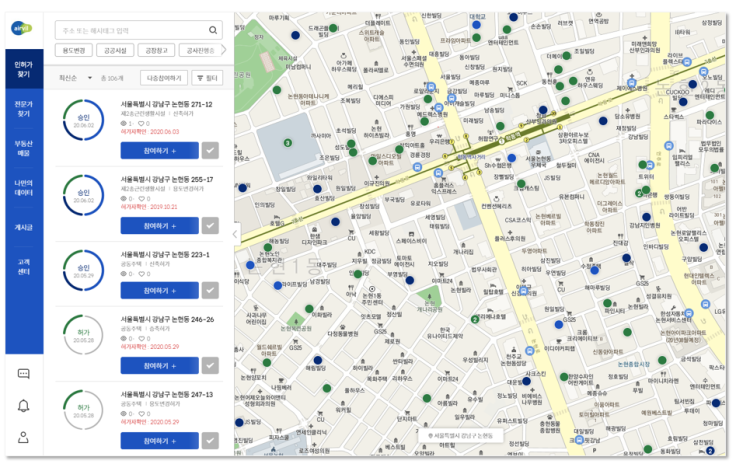Image resolution: width=743 pixels, height=471 pixels.
Task: Click the 허가 progress ring for 논현동 246-26
Action: click(83, 335)
